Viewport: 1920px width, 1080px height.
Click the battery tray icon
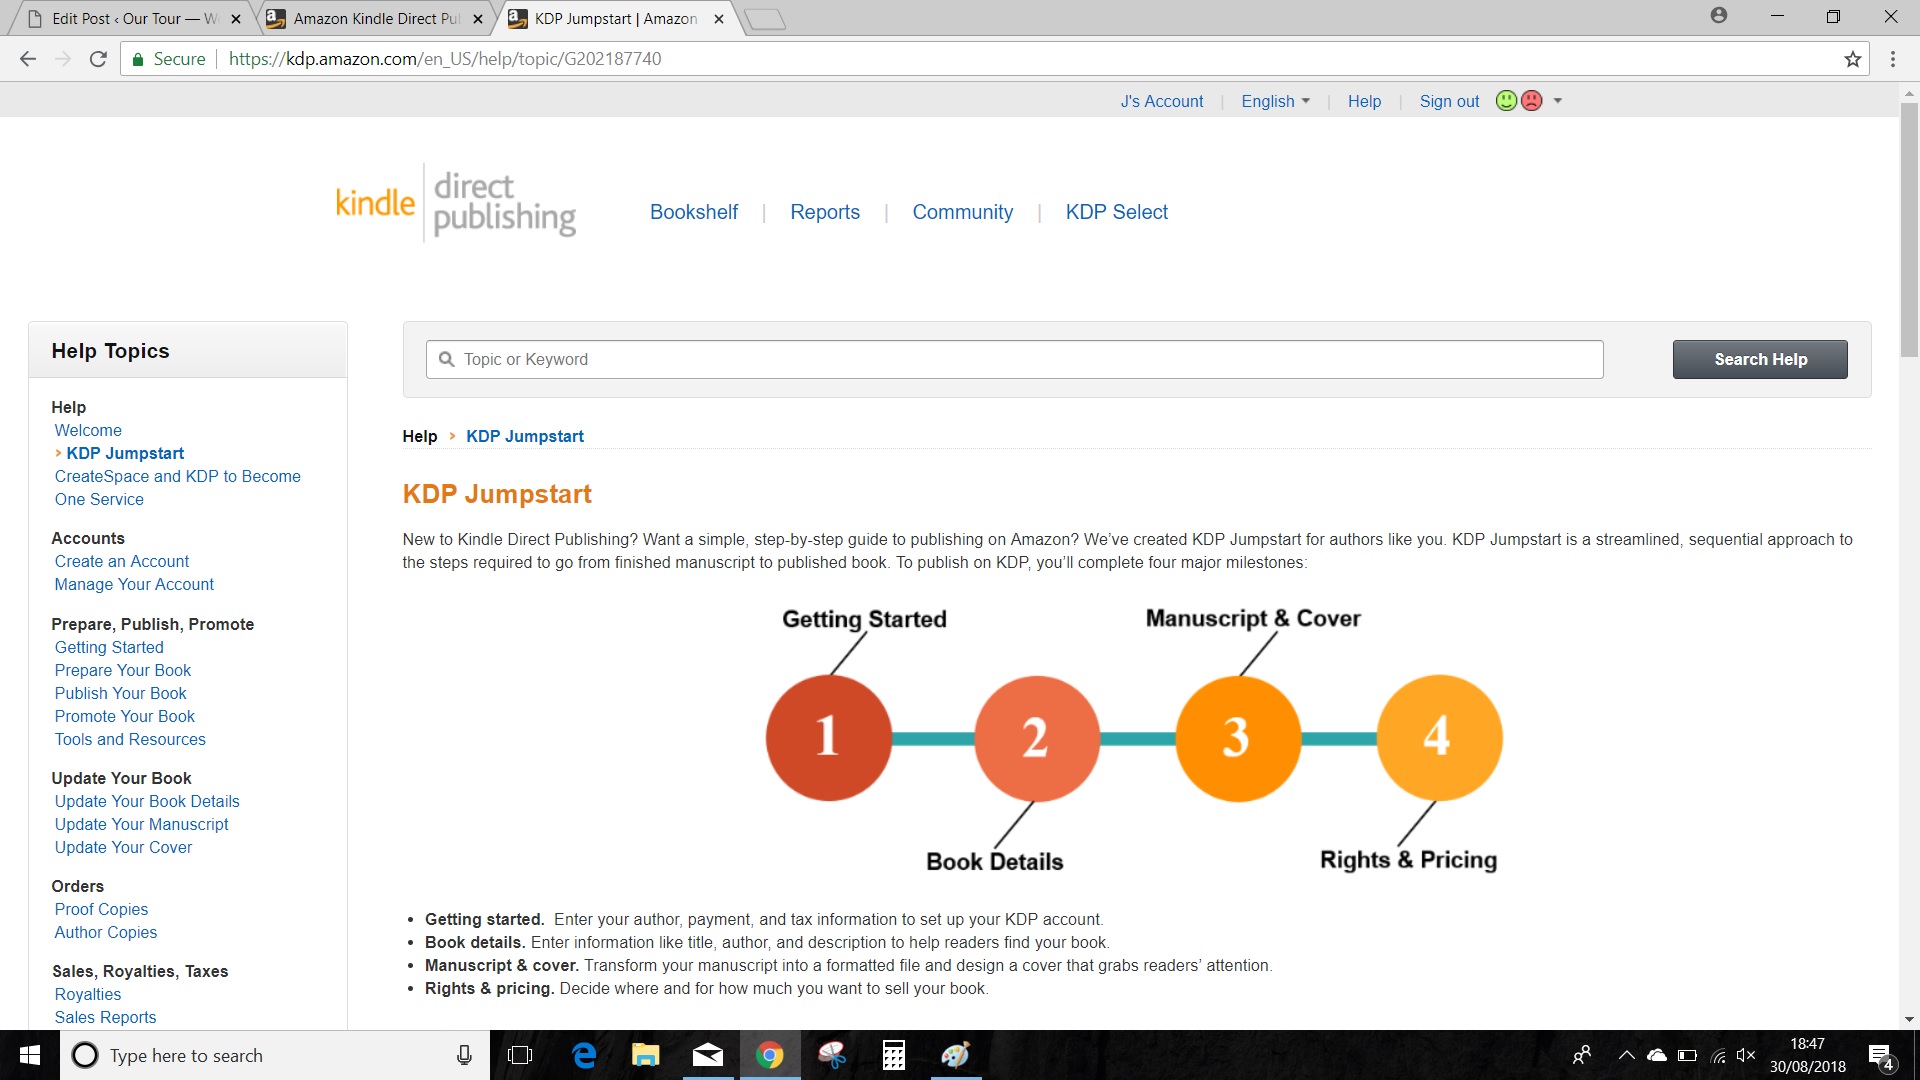click(1688, 1055)
